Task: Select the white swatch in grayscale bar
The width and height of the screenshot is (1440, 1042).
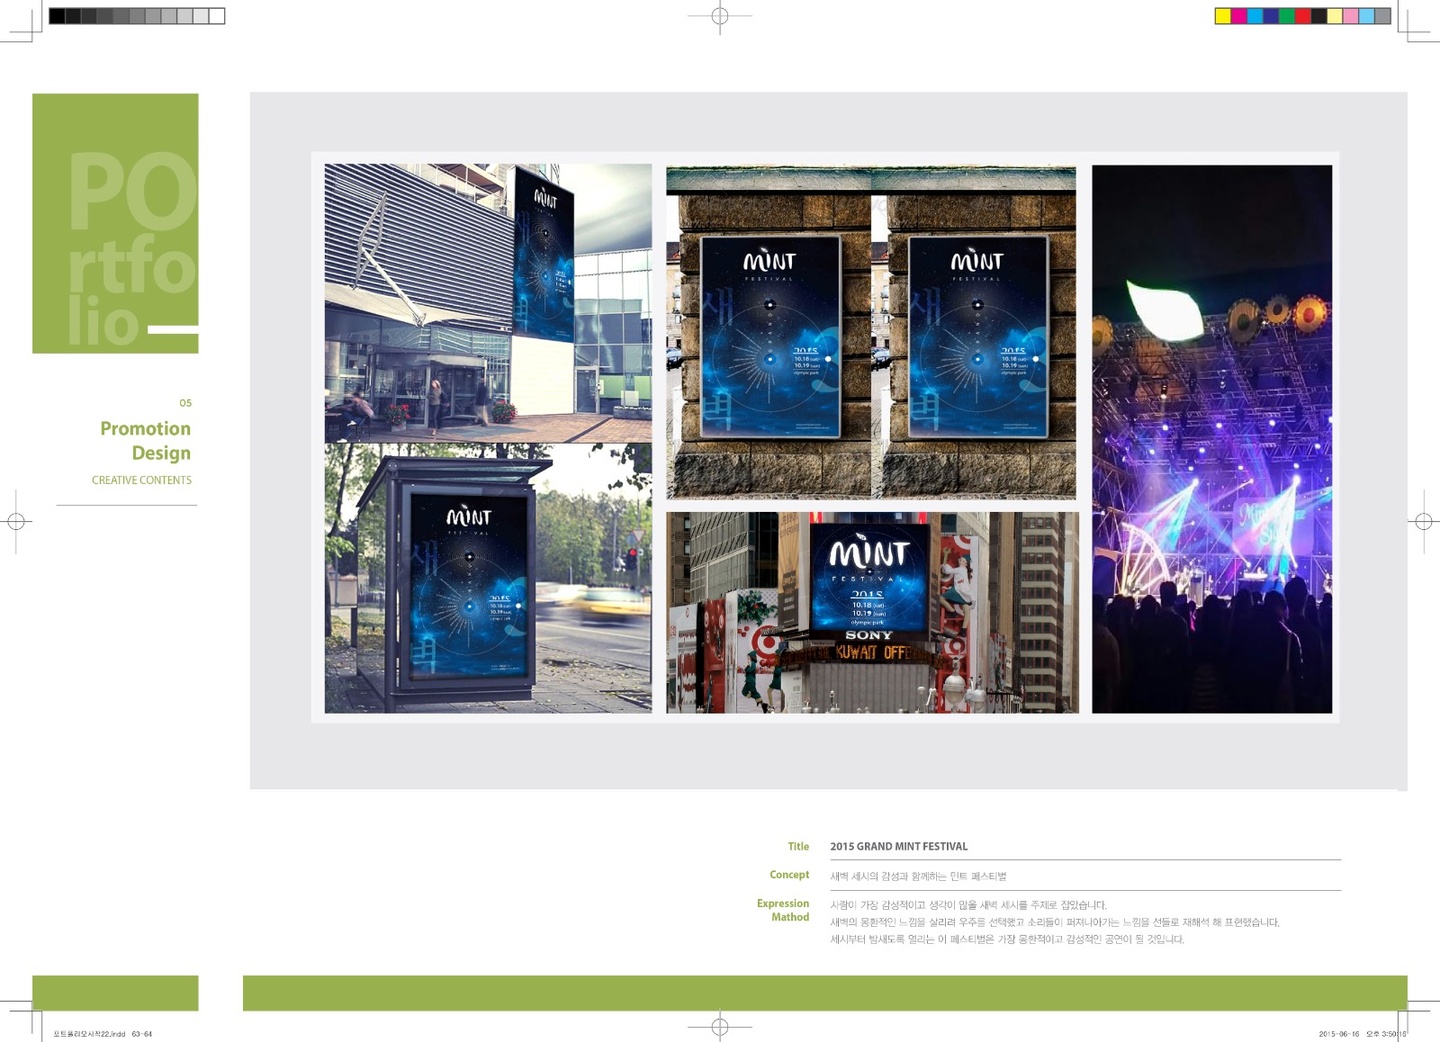Action: tap(216, 16)
